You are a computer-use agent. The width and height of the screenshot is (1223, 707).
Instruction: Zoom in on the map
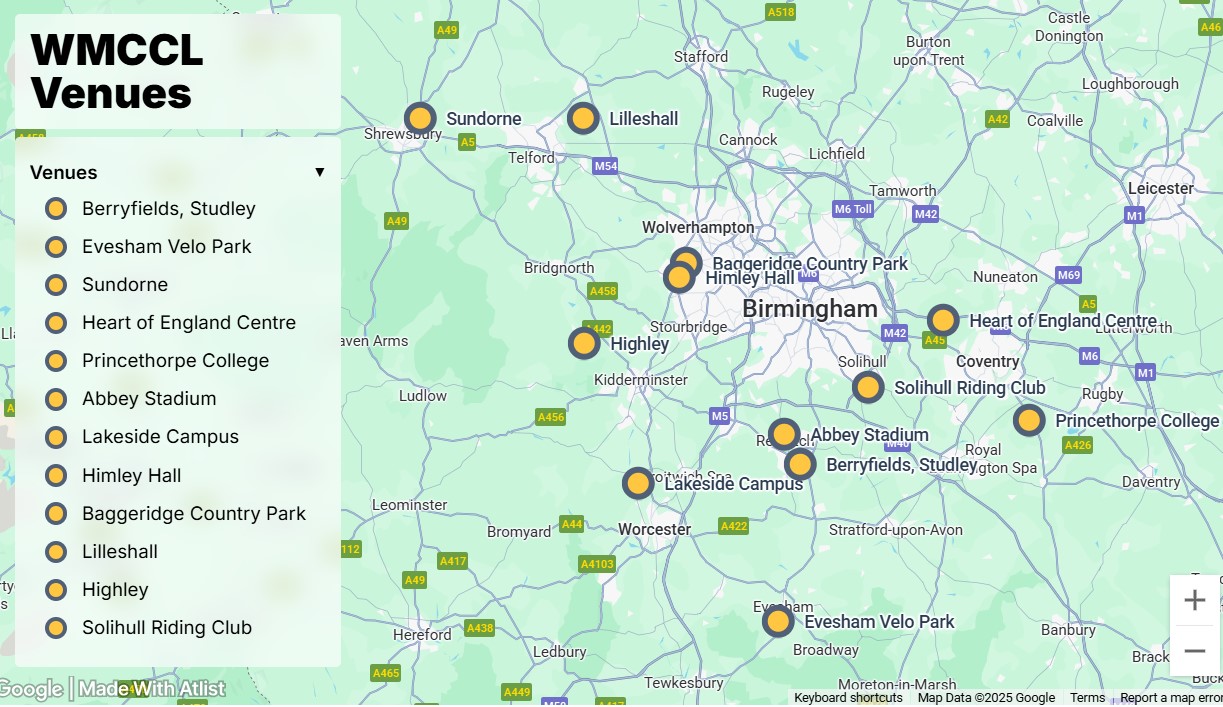pos(1195,601)
